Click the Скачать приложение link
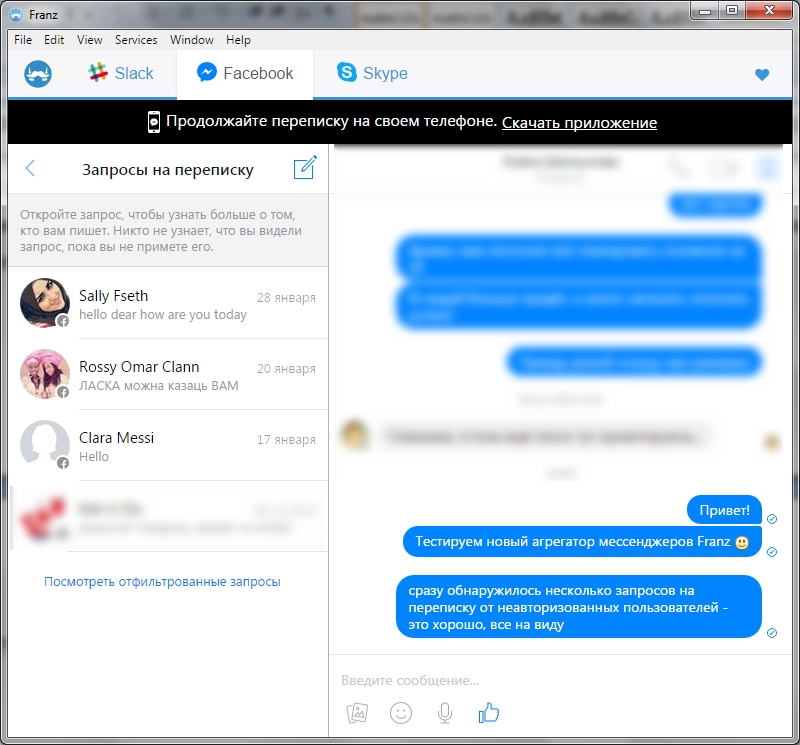 [579, 122]
